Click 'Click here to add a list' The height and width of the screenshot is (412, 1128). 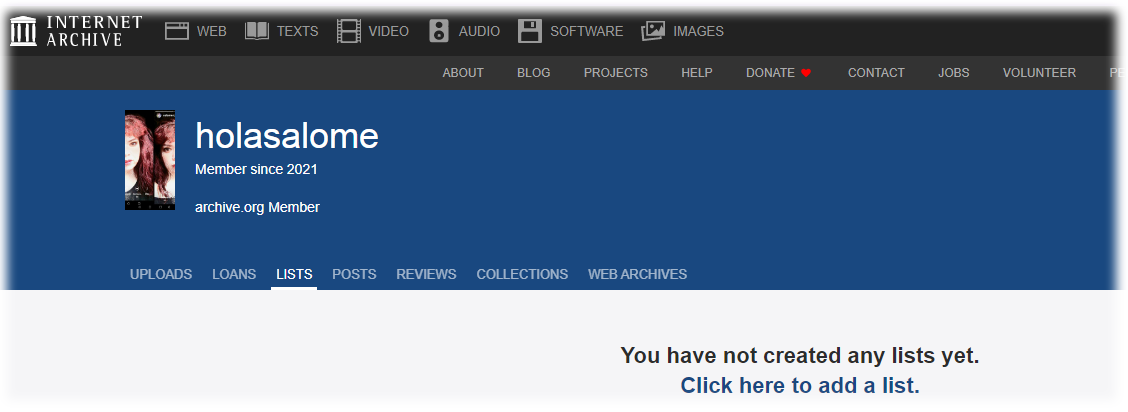click(800, 385)
